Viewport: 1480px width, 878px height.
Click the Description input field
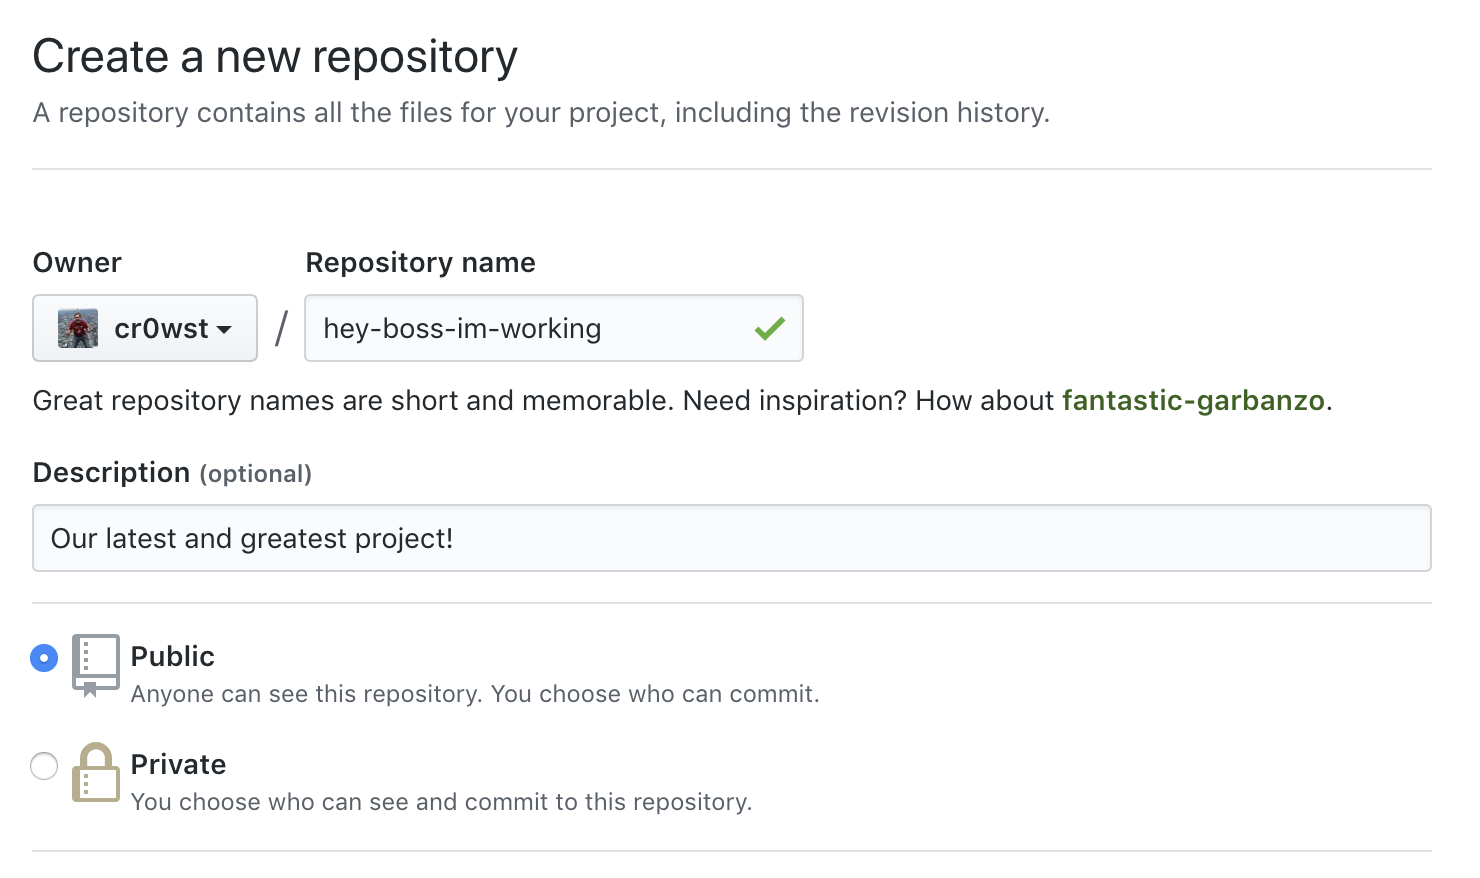coord(732,538)
